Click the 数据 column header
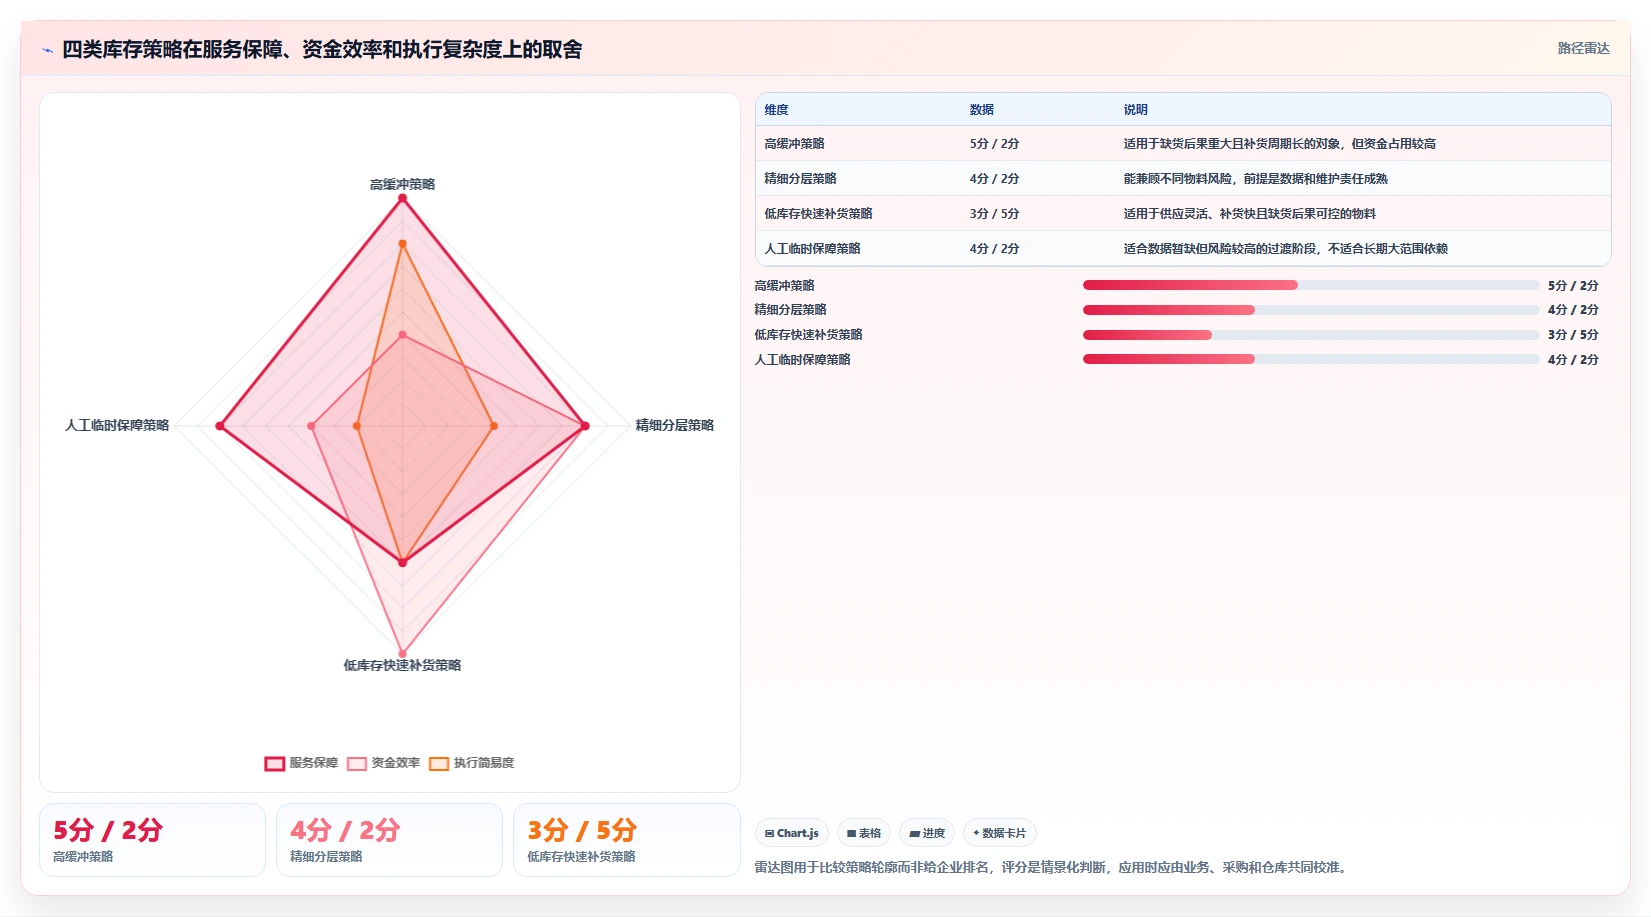 pos(981,110)
